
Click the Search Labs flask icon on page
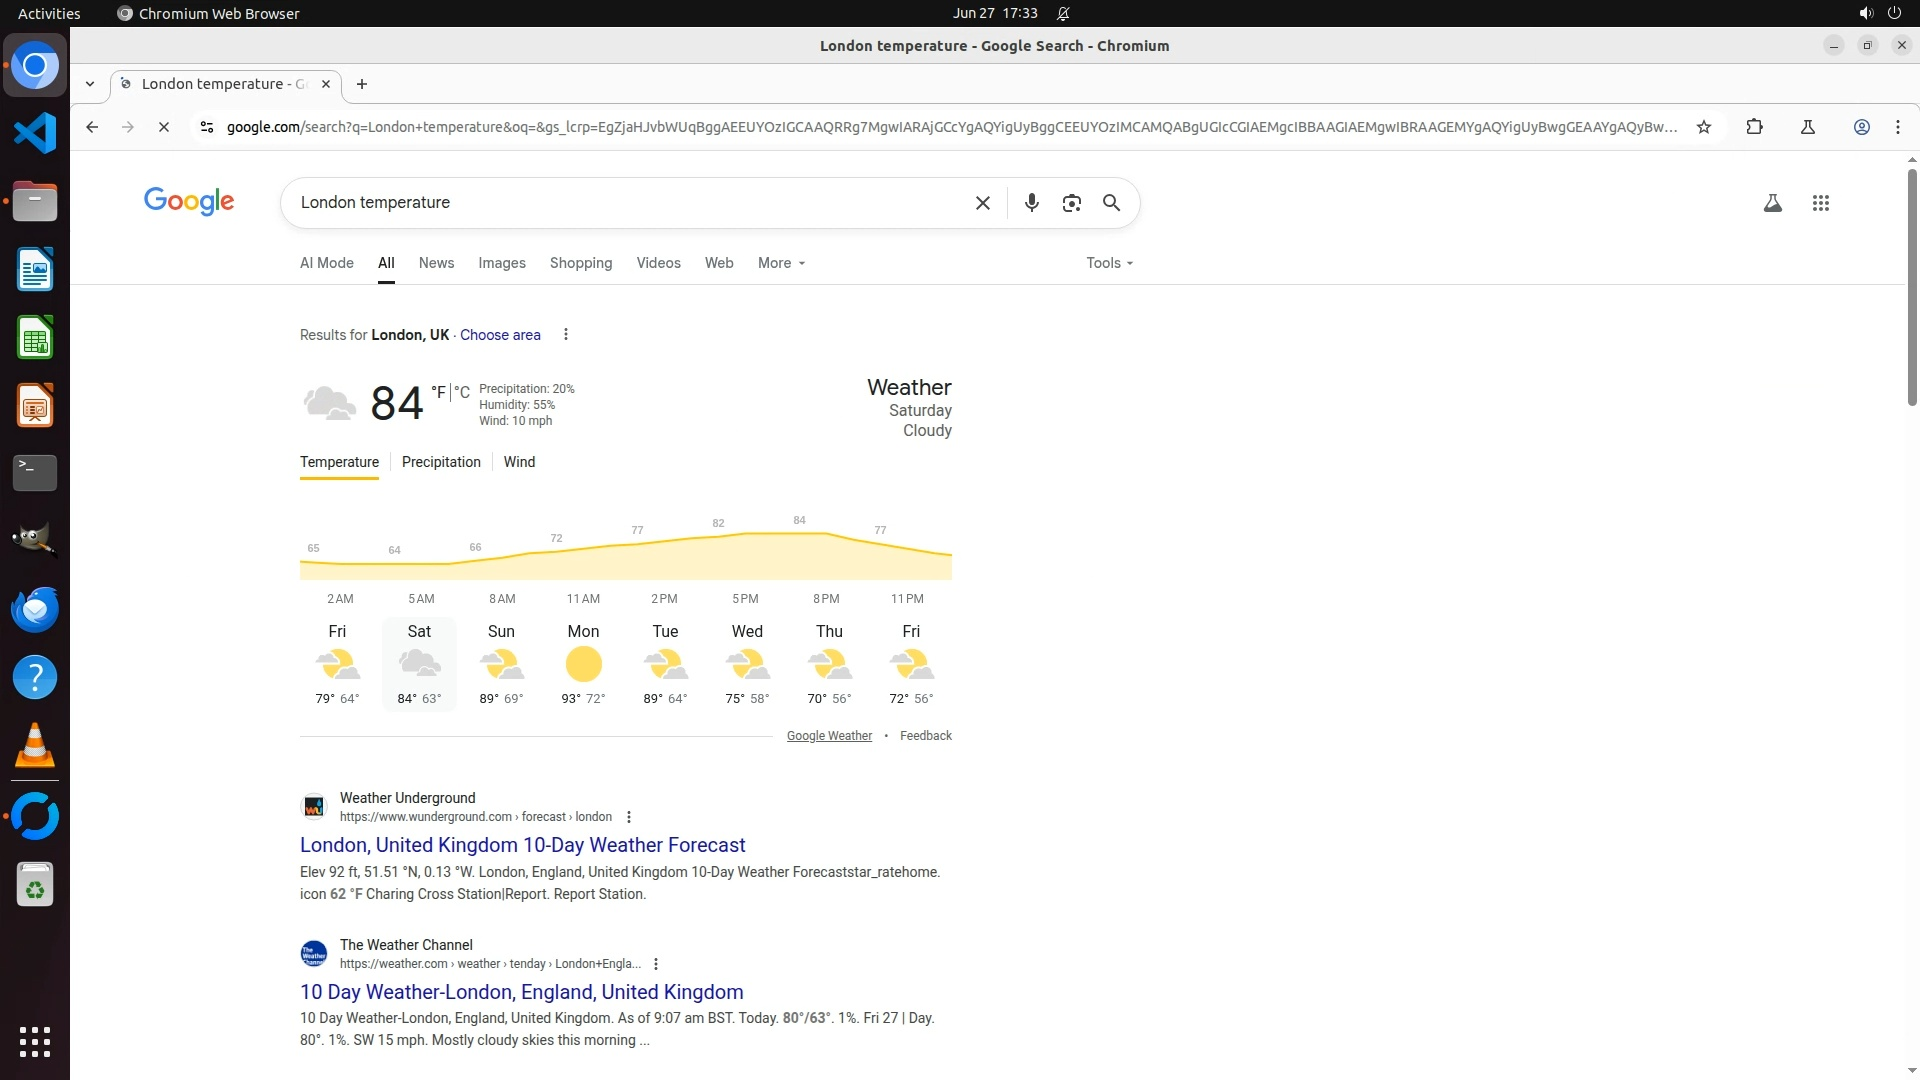pyautogui.click(x=1772, y=203)
